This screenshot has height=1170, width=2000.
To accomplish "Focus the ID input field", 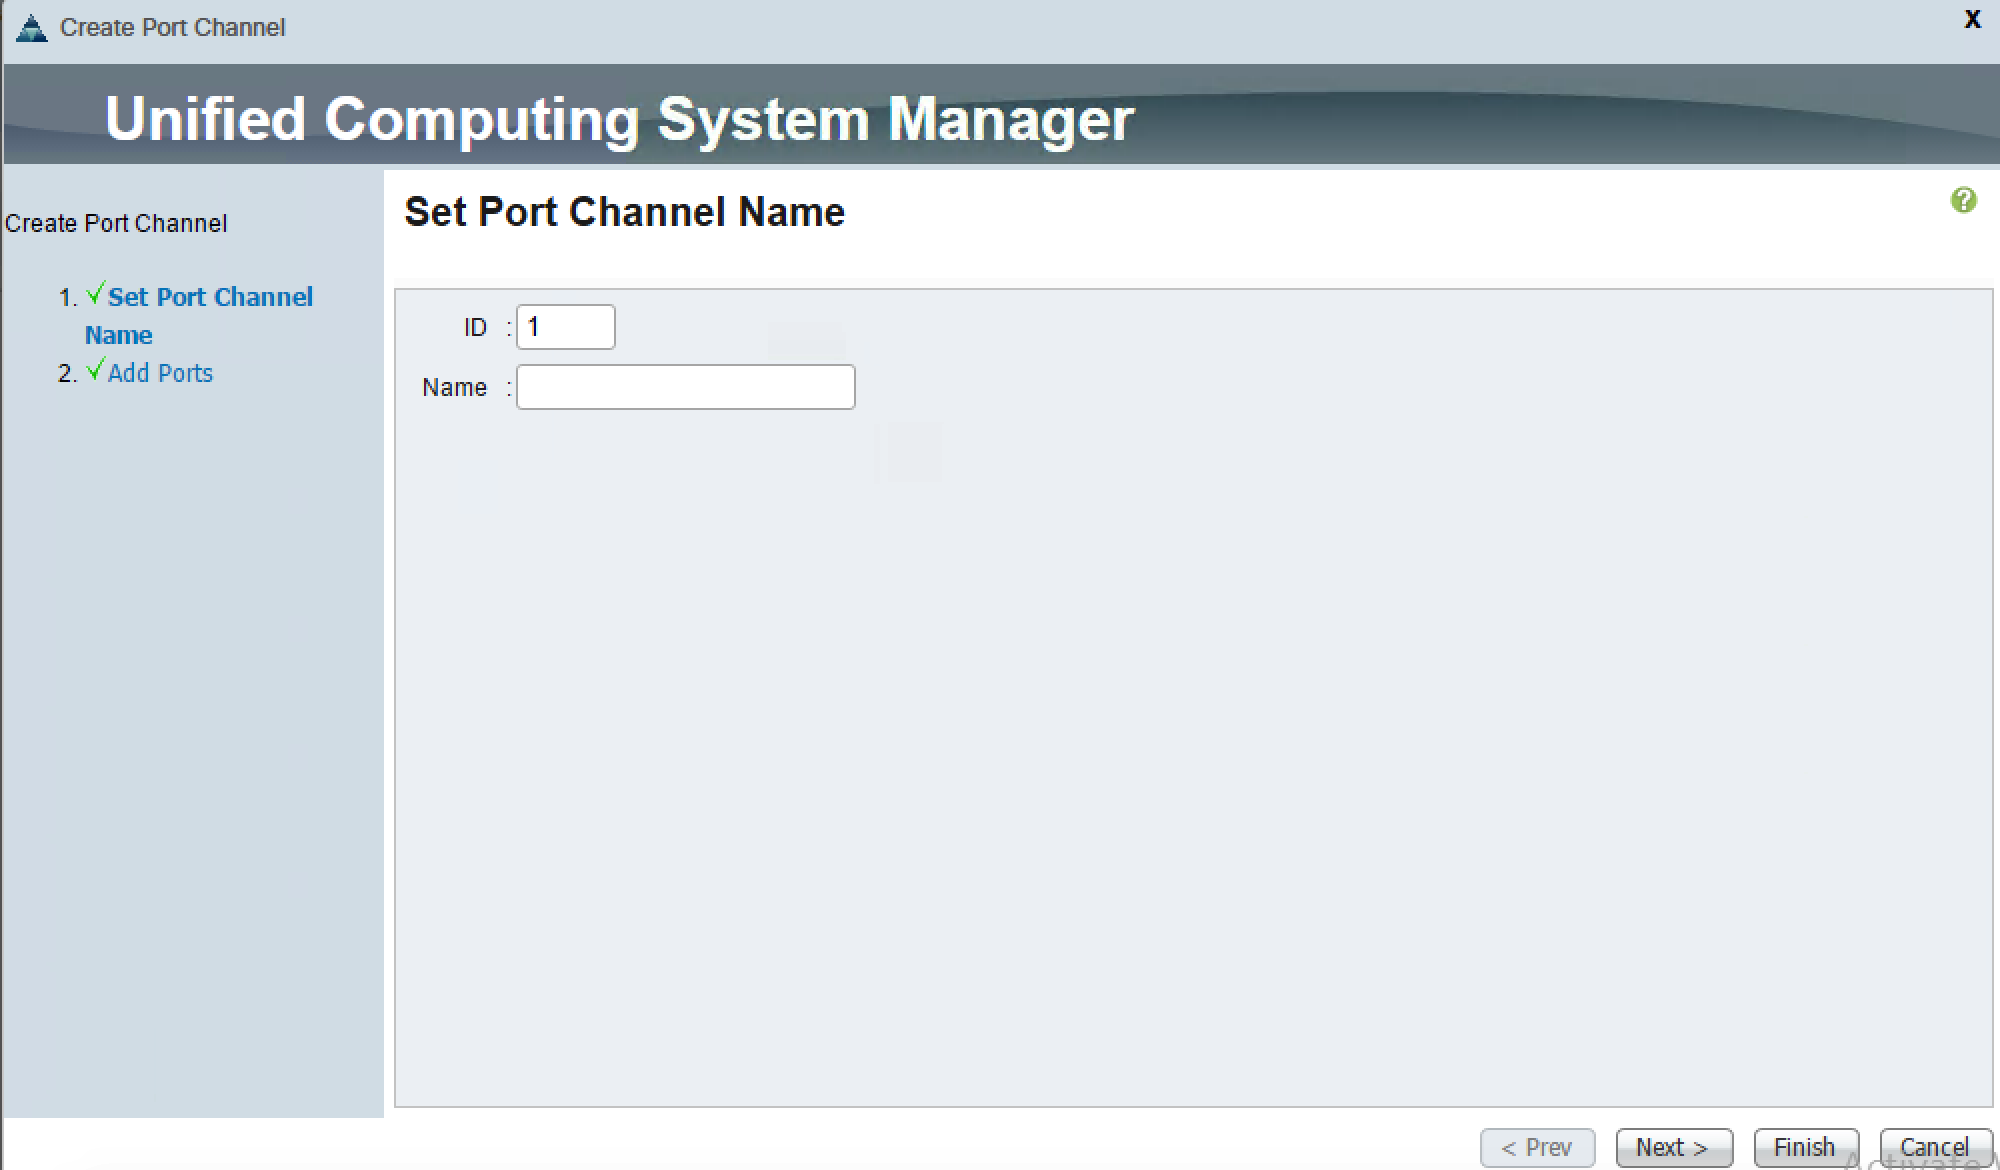I will point(566,327).
